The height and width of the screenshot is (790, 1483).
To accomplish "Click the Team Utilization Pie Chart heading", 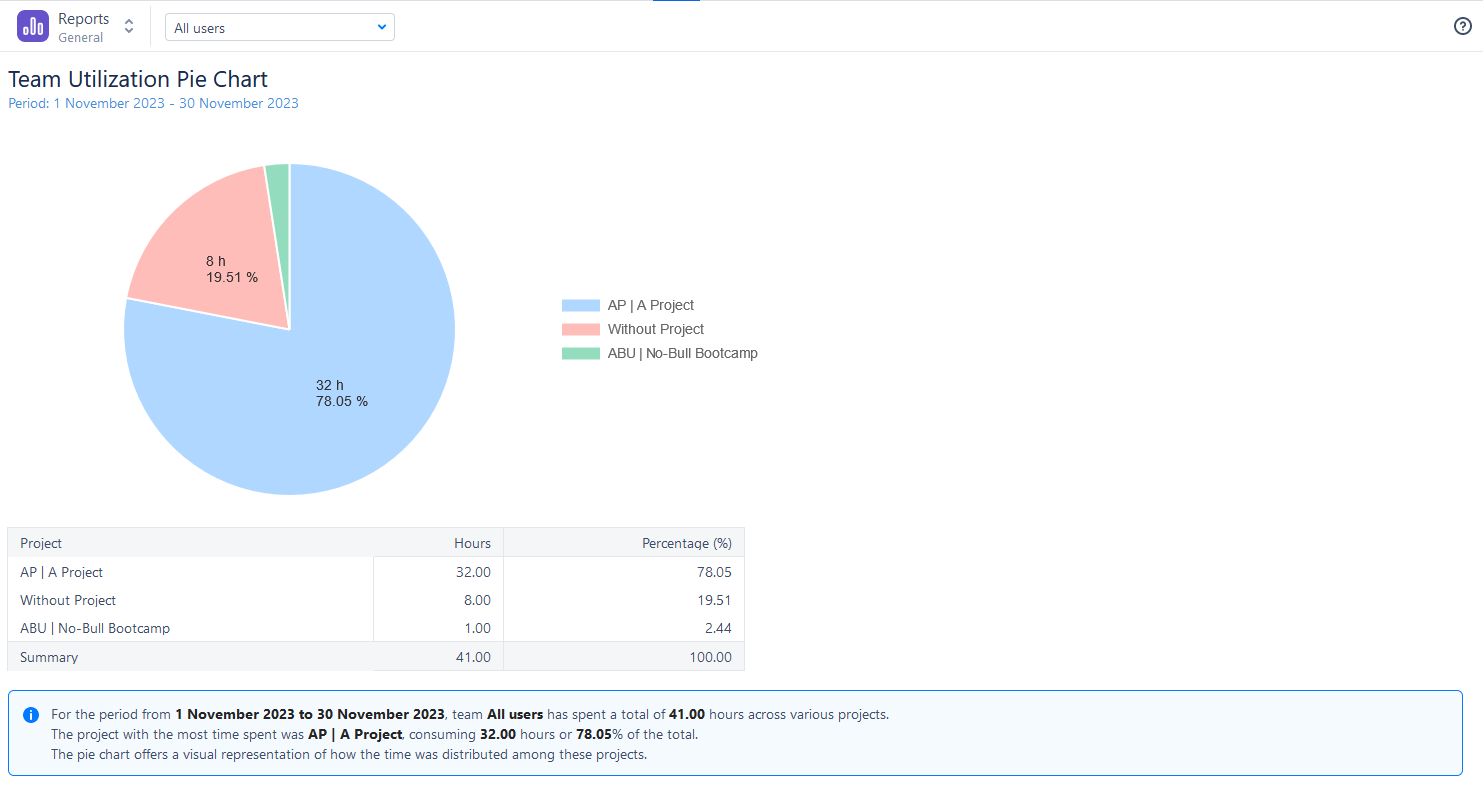I will 138,79.
